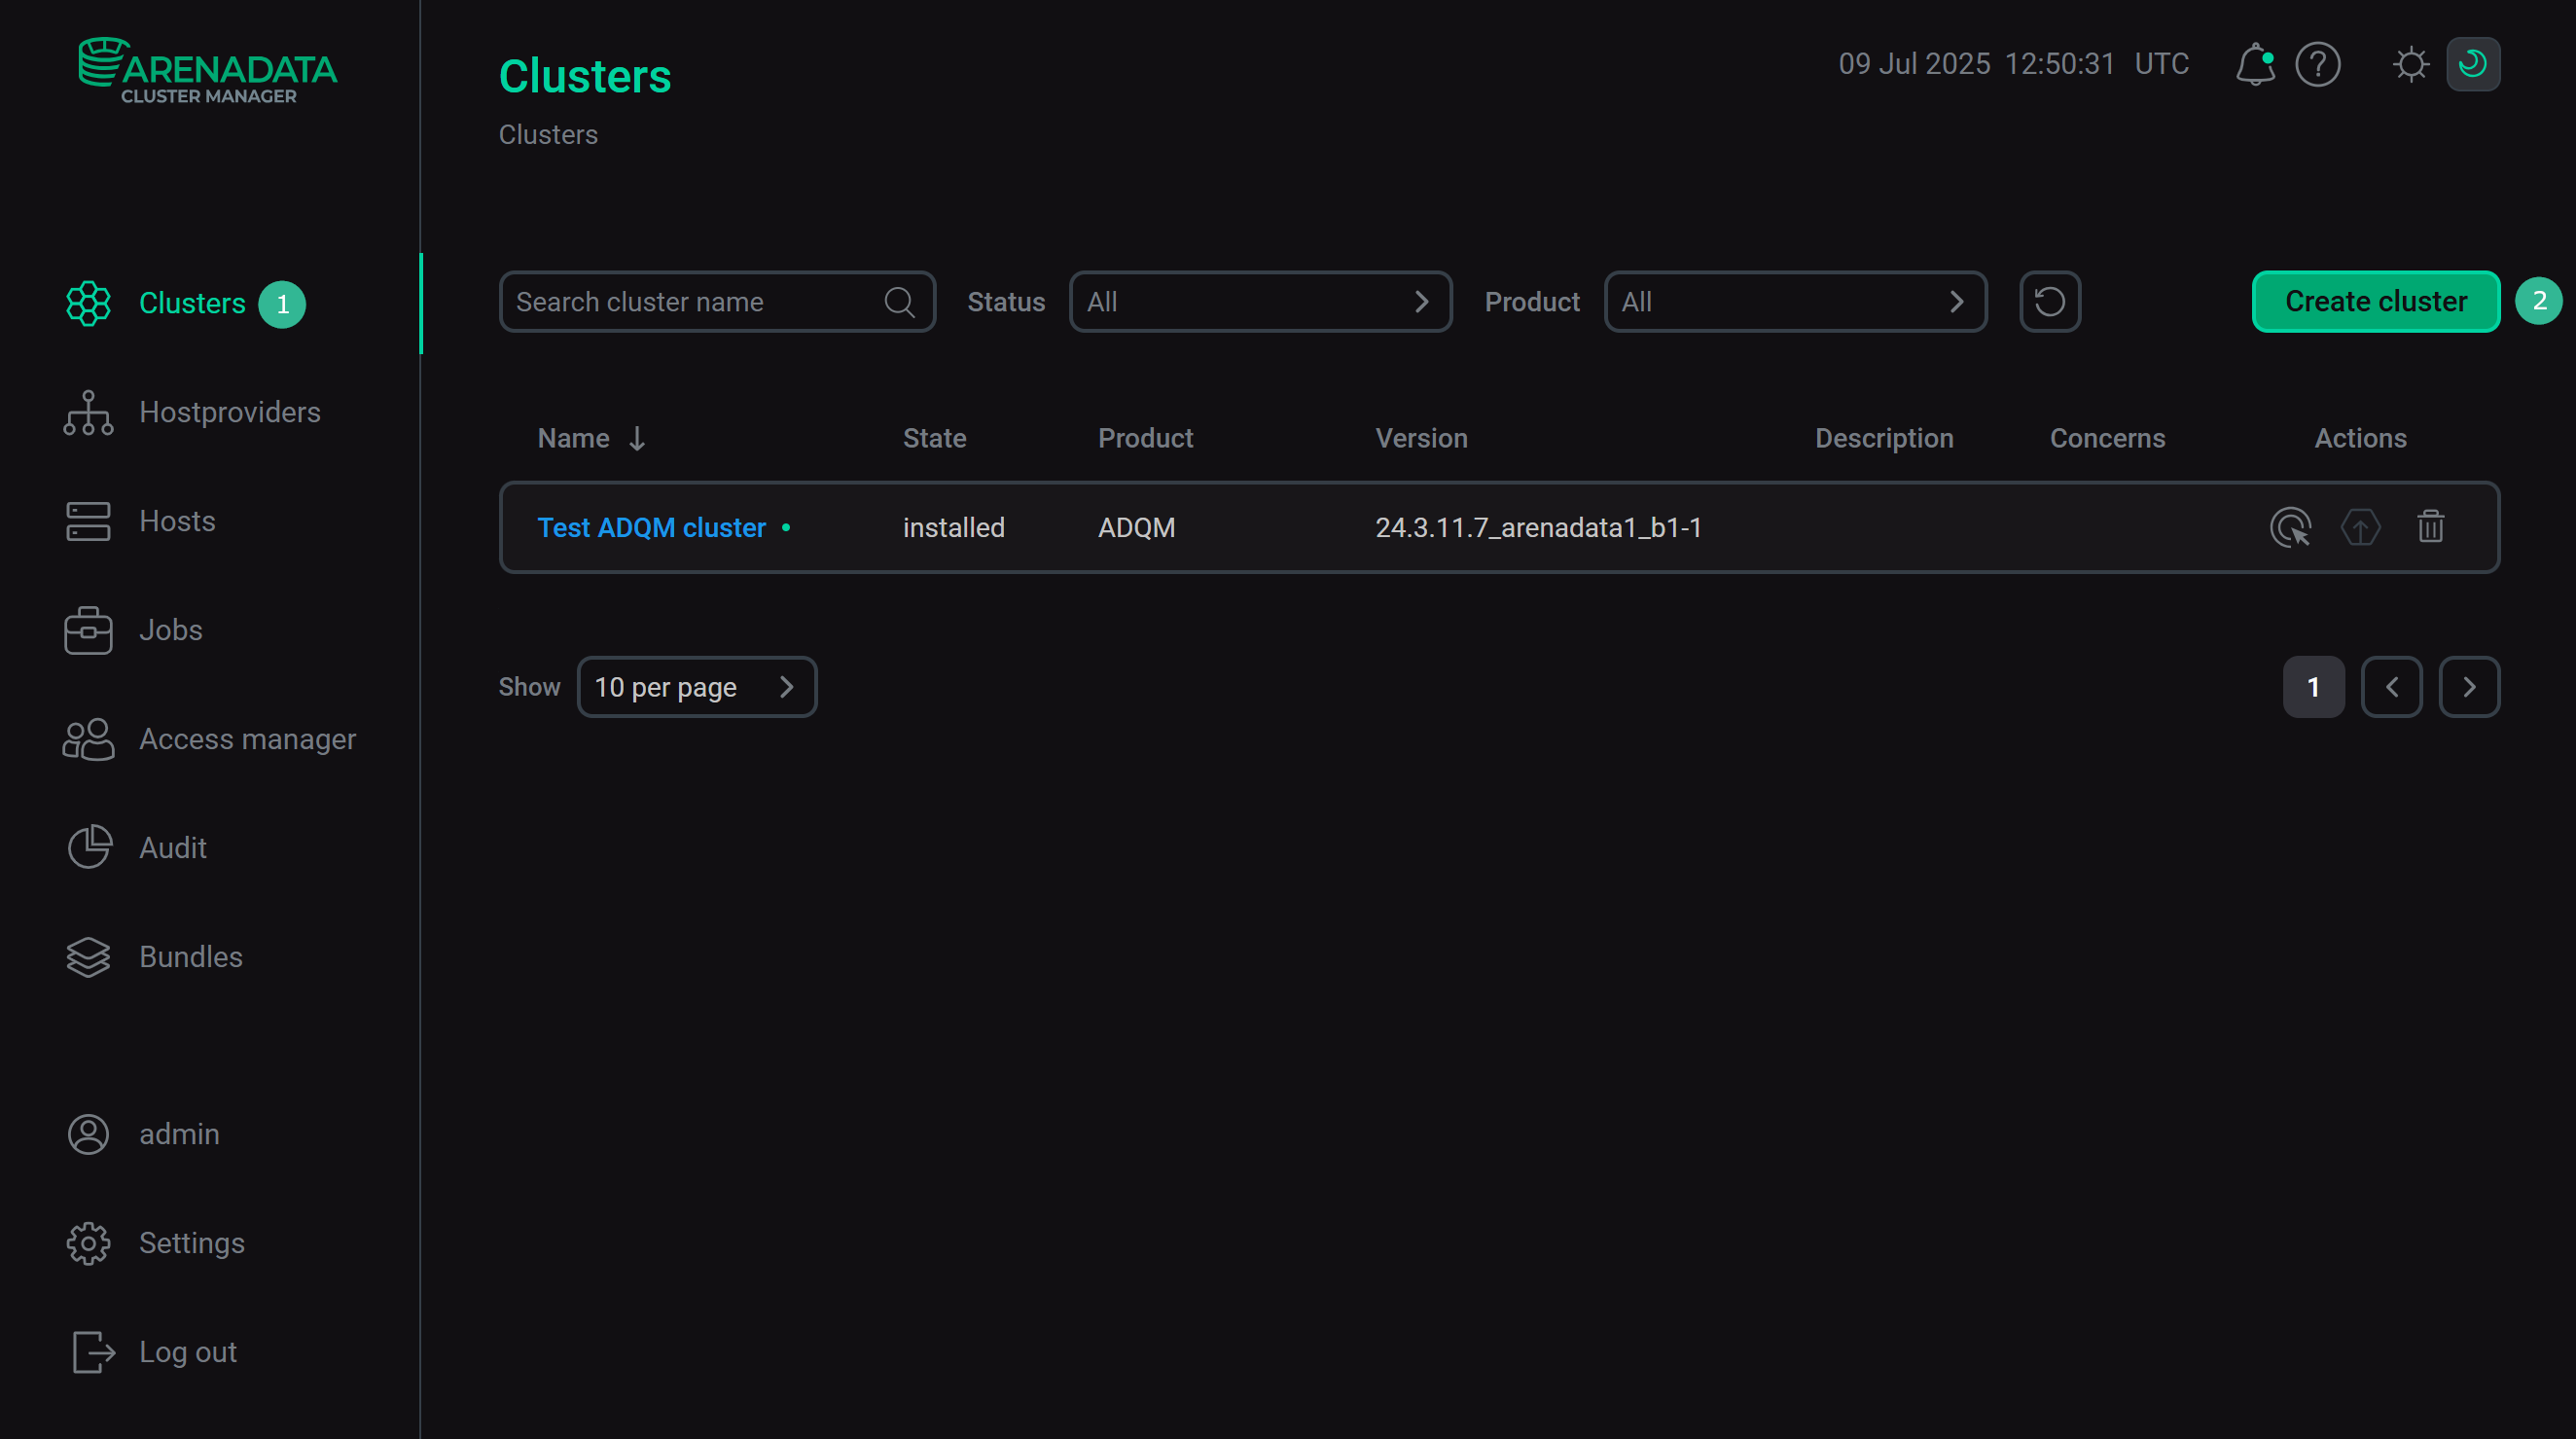Sort table by the Name column
2576x1439 pixels.
point(590,437)
